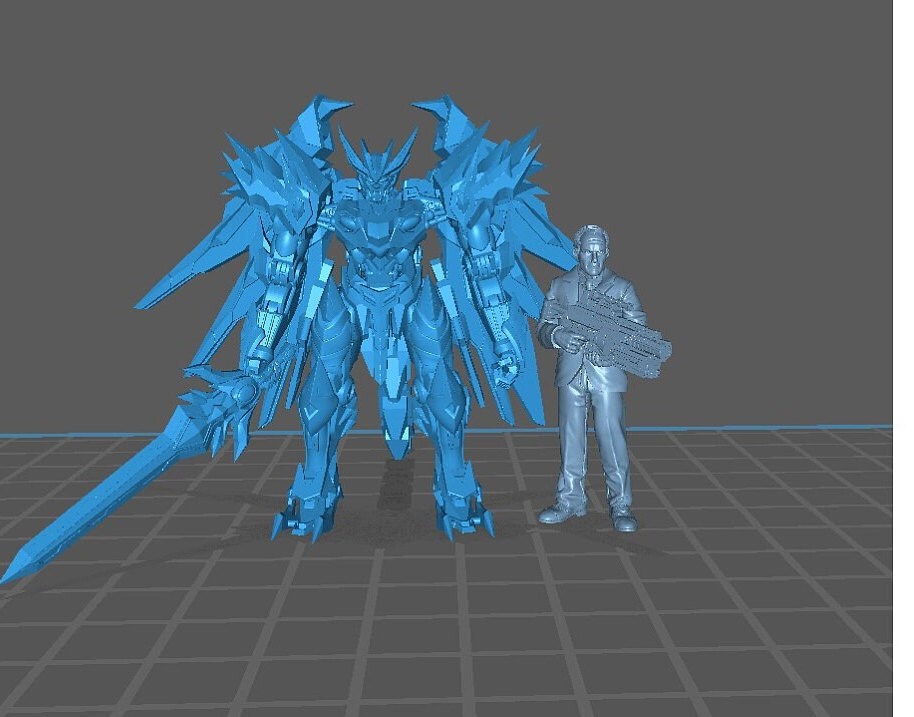Select the man figure's trouser legs
The image size is (914, 717).
point(590,450)
